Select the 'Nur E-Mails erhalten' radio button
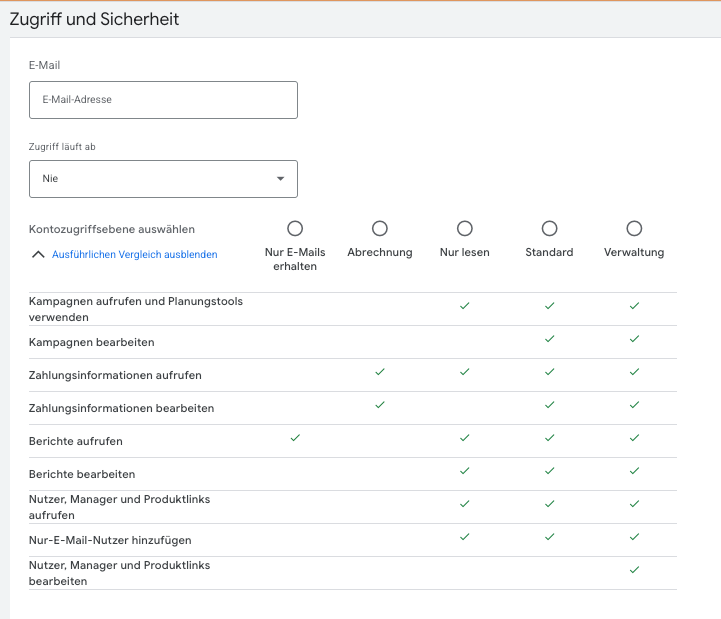 click(295, 229)
